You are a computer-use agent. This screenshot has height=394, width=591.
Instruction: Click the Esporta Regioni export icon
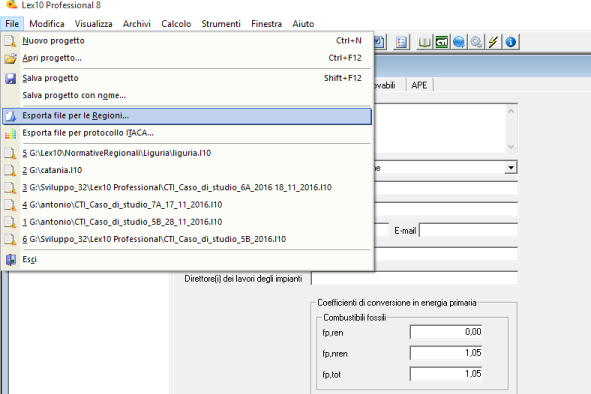(x=11, y=116)
